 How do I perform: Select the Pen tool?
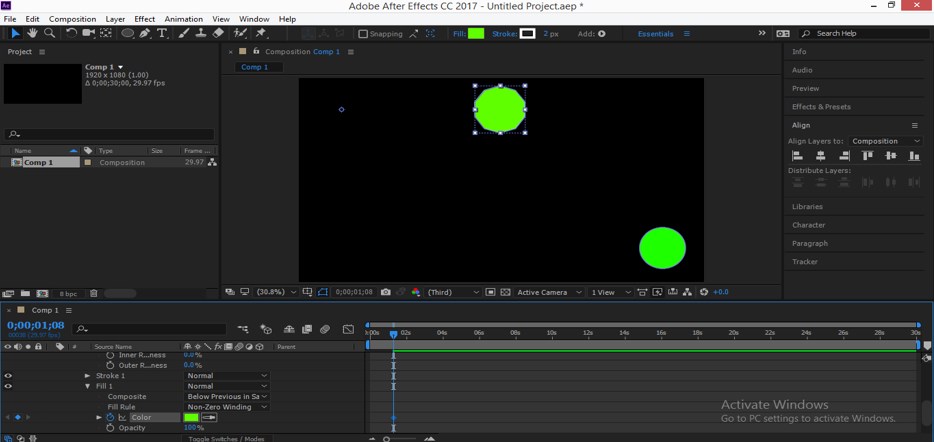pyautogui.click(x=145, y=33)
